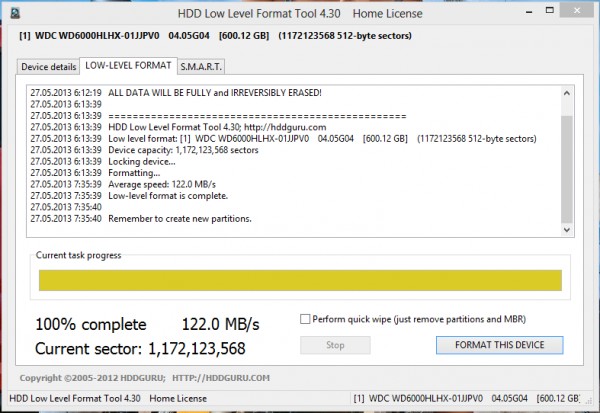Screen dimensions: 600x413
Task: Click the FORMAT THIS DEVICE button
Action: pos(499,345)
